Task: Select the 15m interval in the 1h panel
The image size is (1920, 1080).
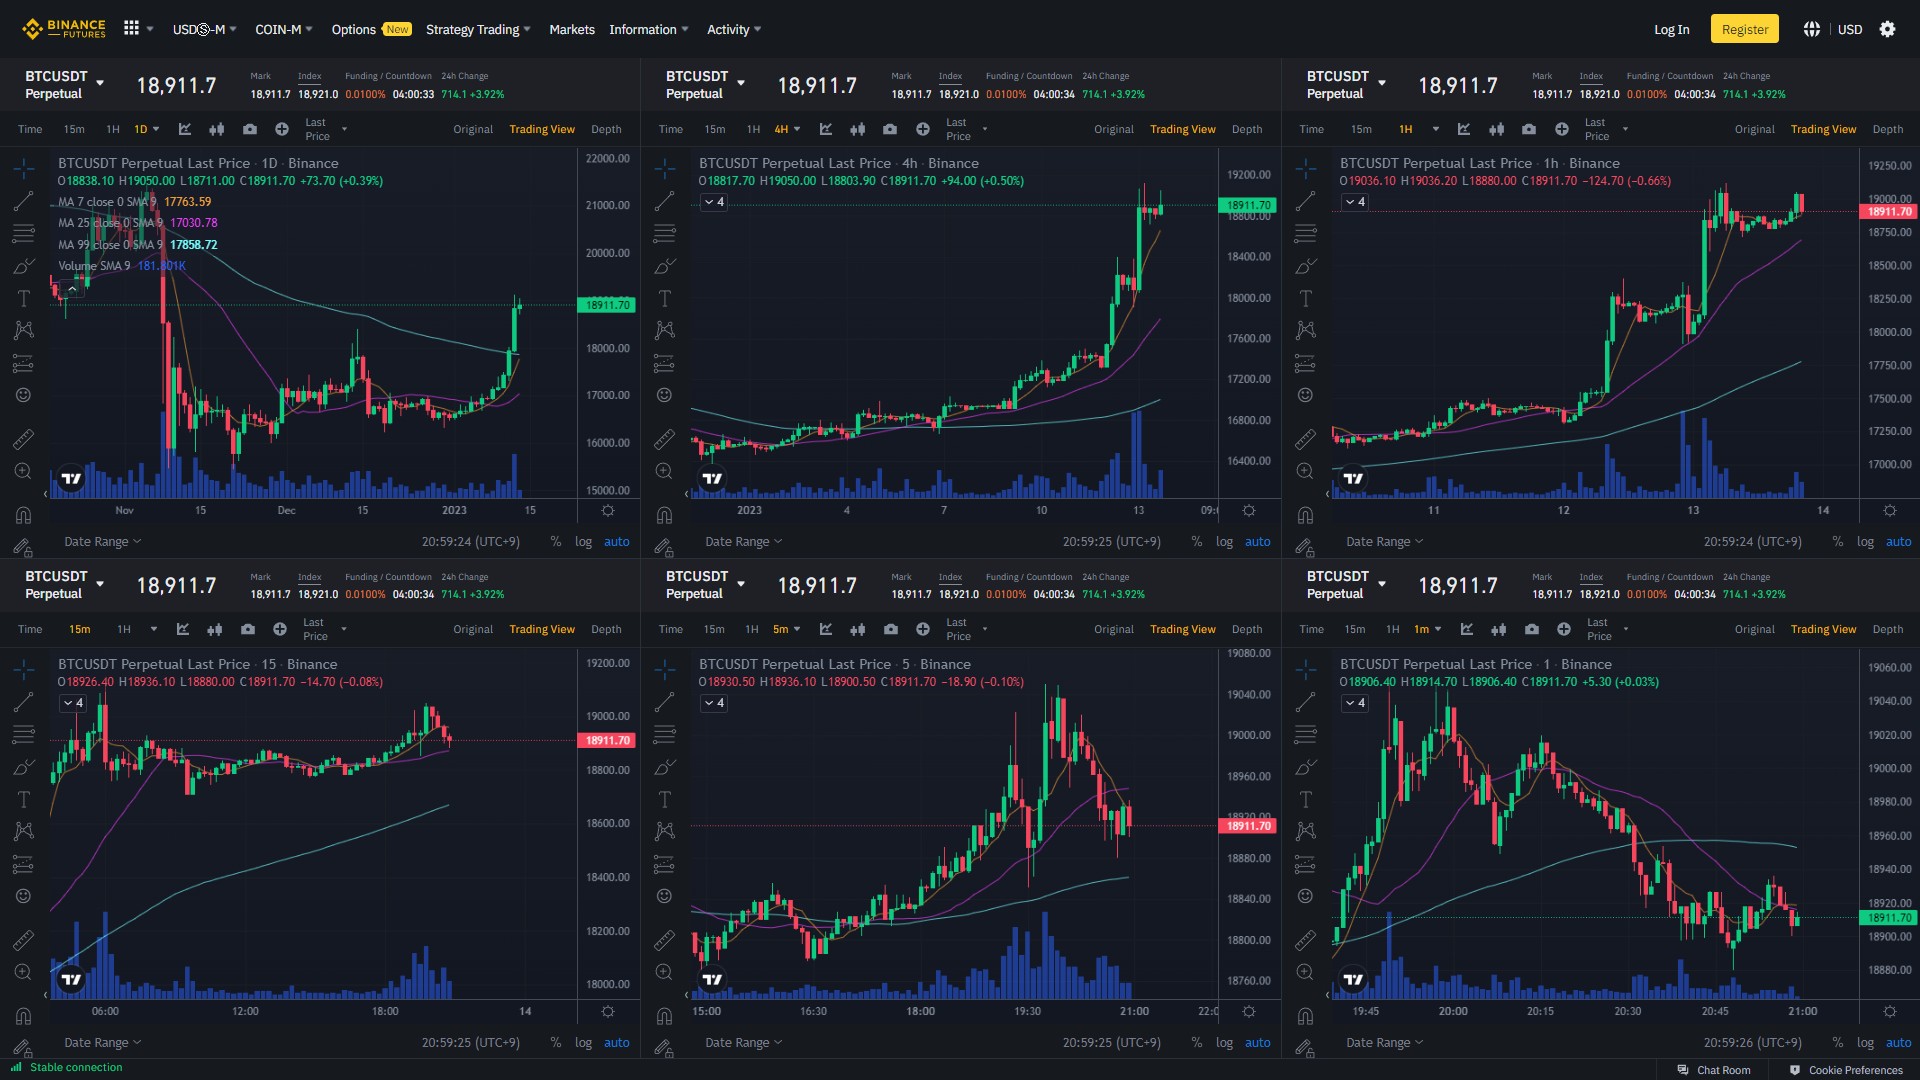Action: tap(1361, 129)
